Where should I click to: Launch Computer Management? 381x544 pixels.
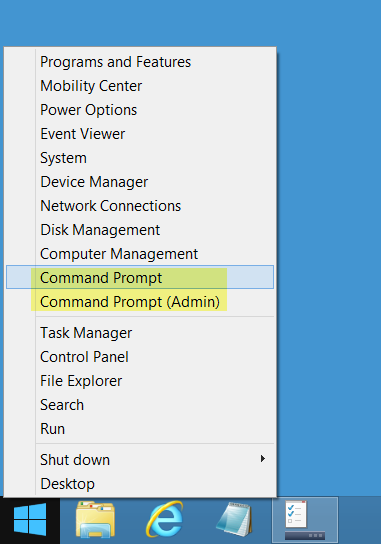(119, 254)
